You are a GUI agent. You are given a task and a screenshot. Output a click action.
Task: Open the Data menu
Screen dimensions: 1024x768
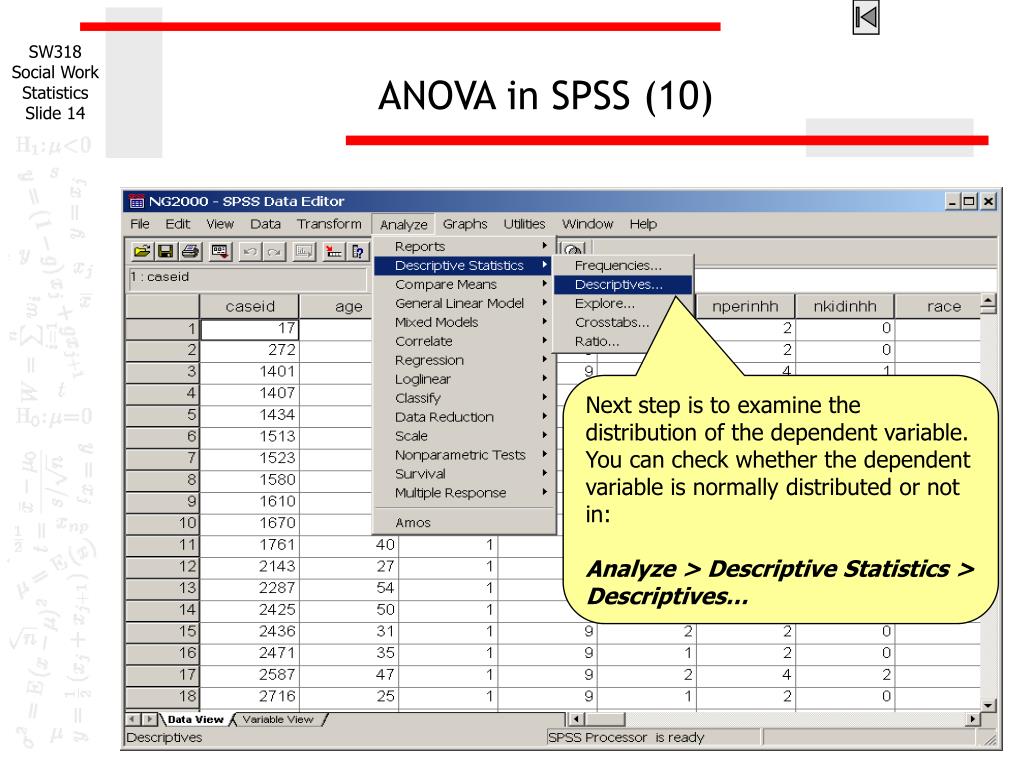[x=265, y=224]
